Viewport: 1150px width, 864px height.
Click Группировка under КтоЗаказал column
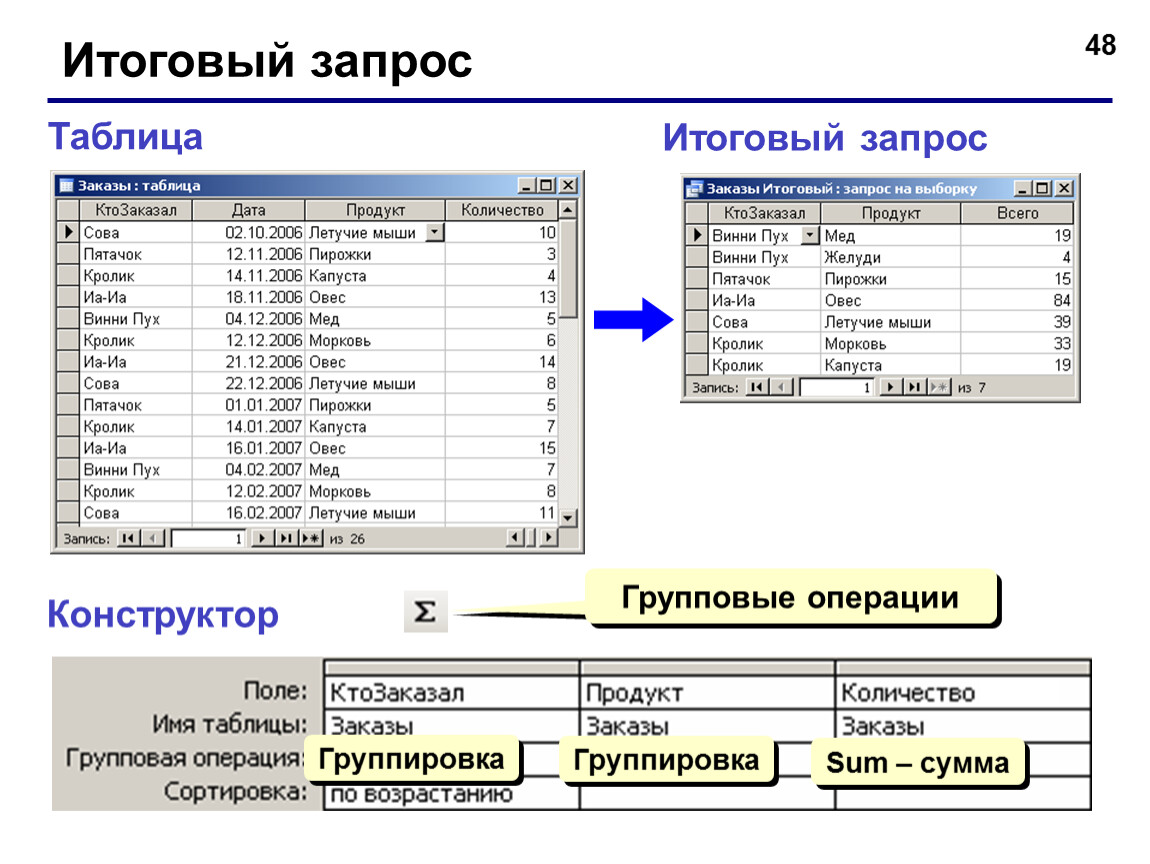(x=411, y=759)
